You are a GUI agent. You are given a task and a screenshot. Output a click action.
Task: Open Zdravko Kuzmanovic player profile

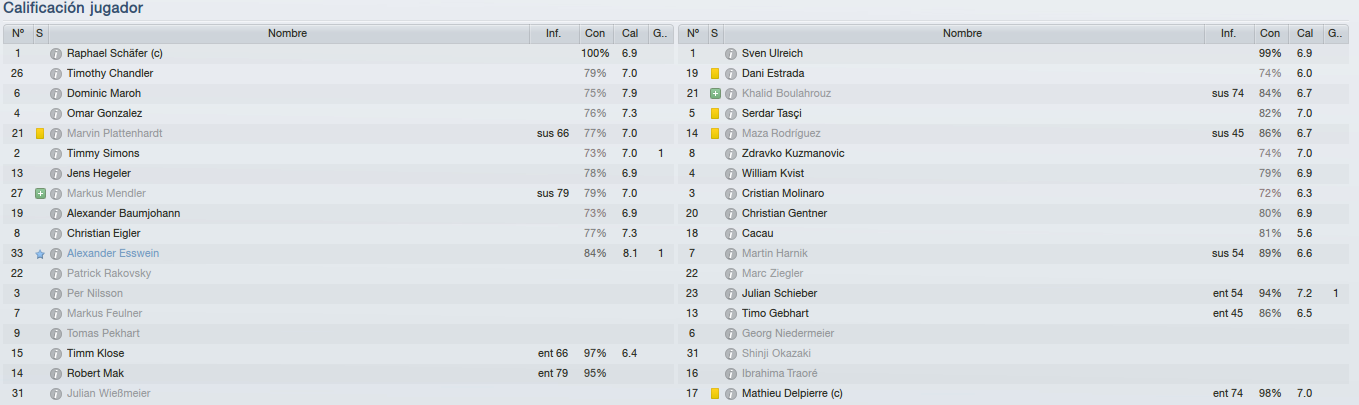point(793,153)
